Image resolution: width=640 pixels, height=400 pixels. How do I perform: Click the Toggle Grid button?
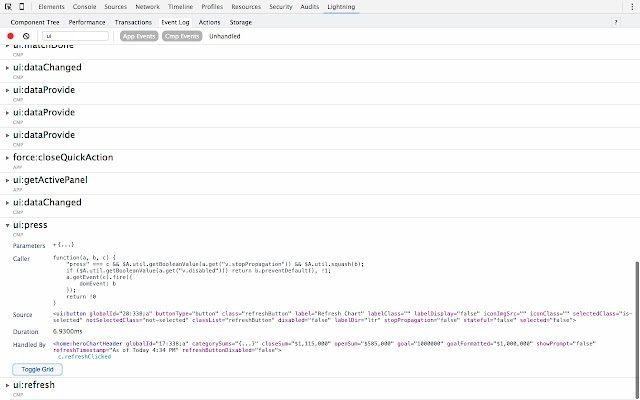tap(37, 369)
